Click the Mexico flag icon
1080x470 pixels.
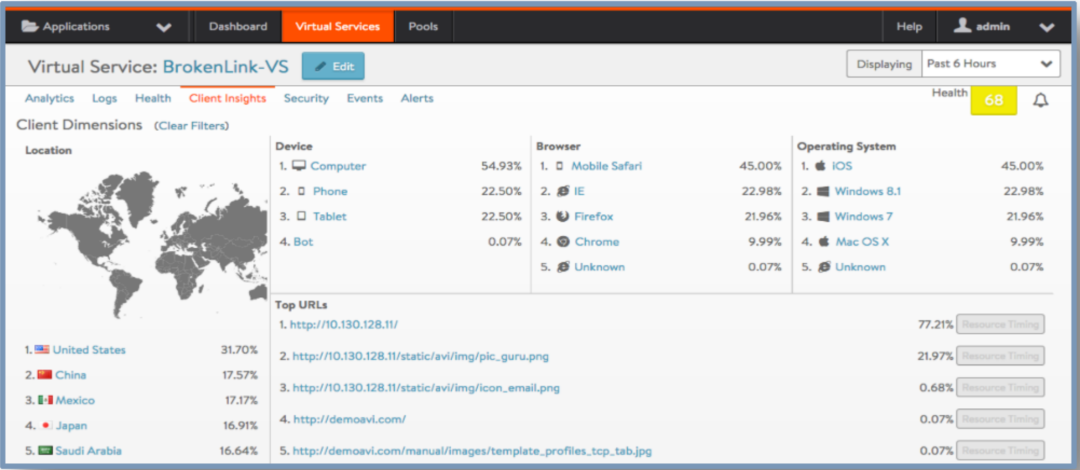[45, 400]
